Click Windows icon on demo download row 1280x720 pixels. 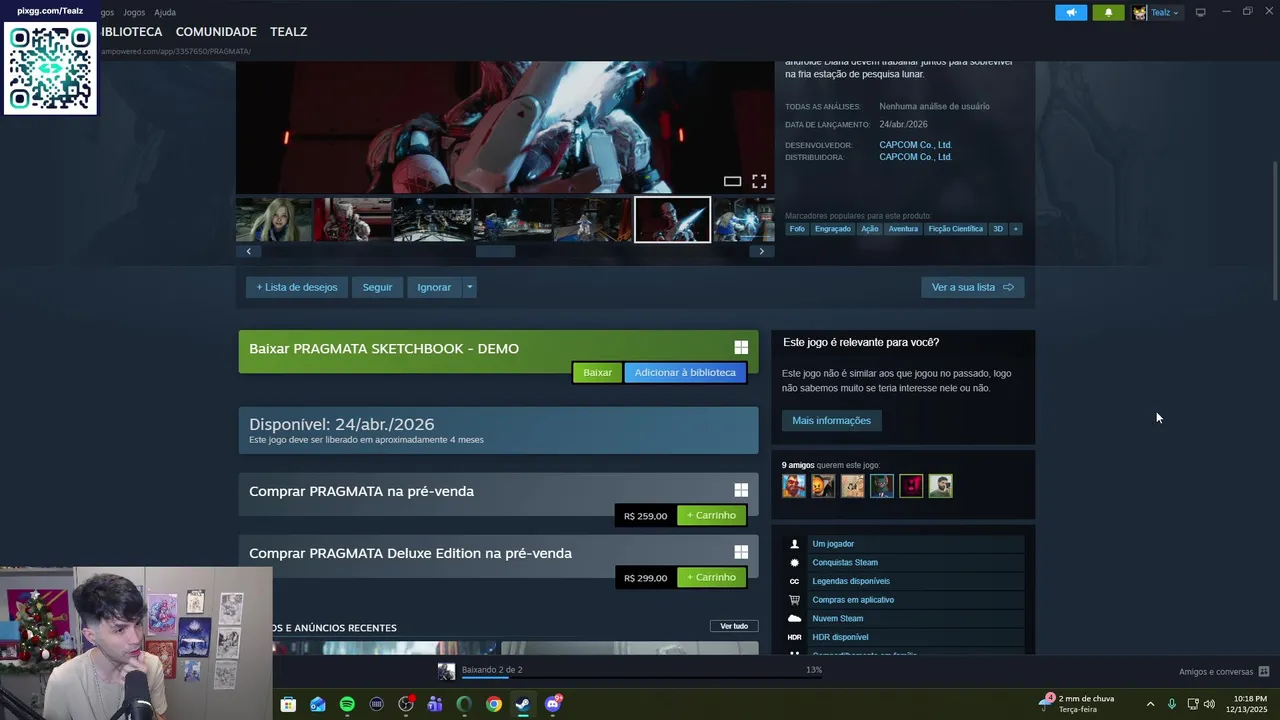(741, 347)
